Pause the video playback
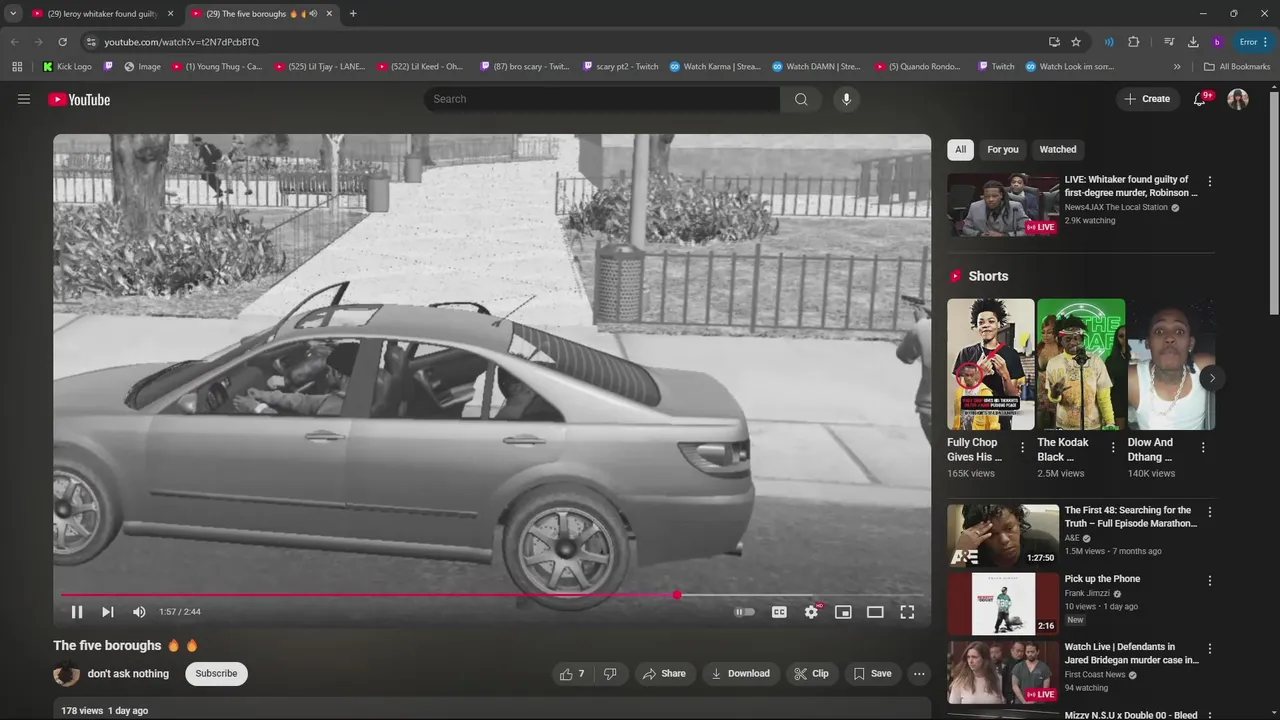Image resolution: width=1280 pixels, height=720 pixels. click(x=77, y=612)
